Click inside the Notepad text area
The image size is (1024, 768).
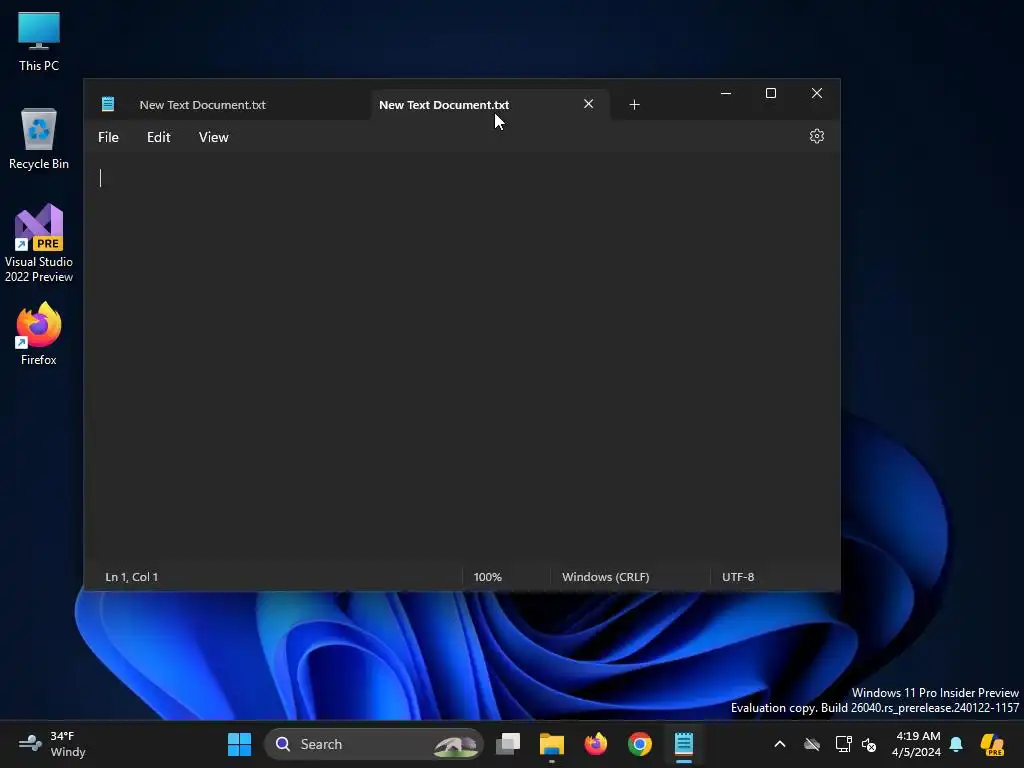462,358
